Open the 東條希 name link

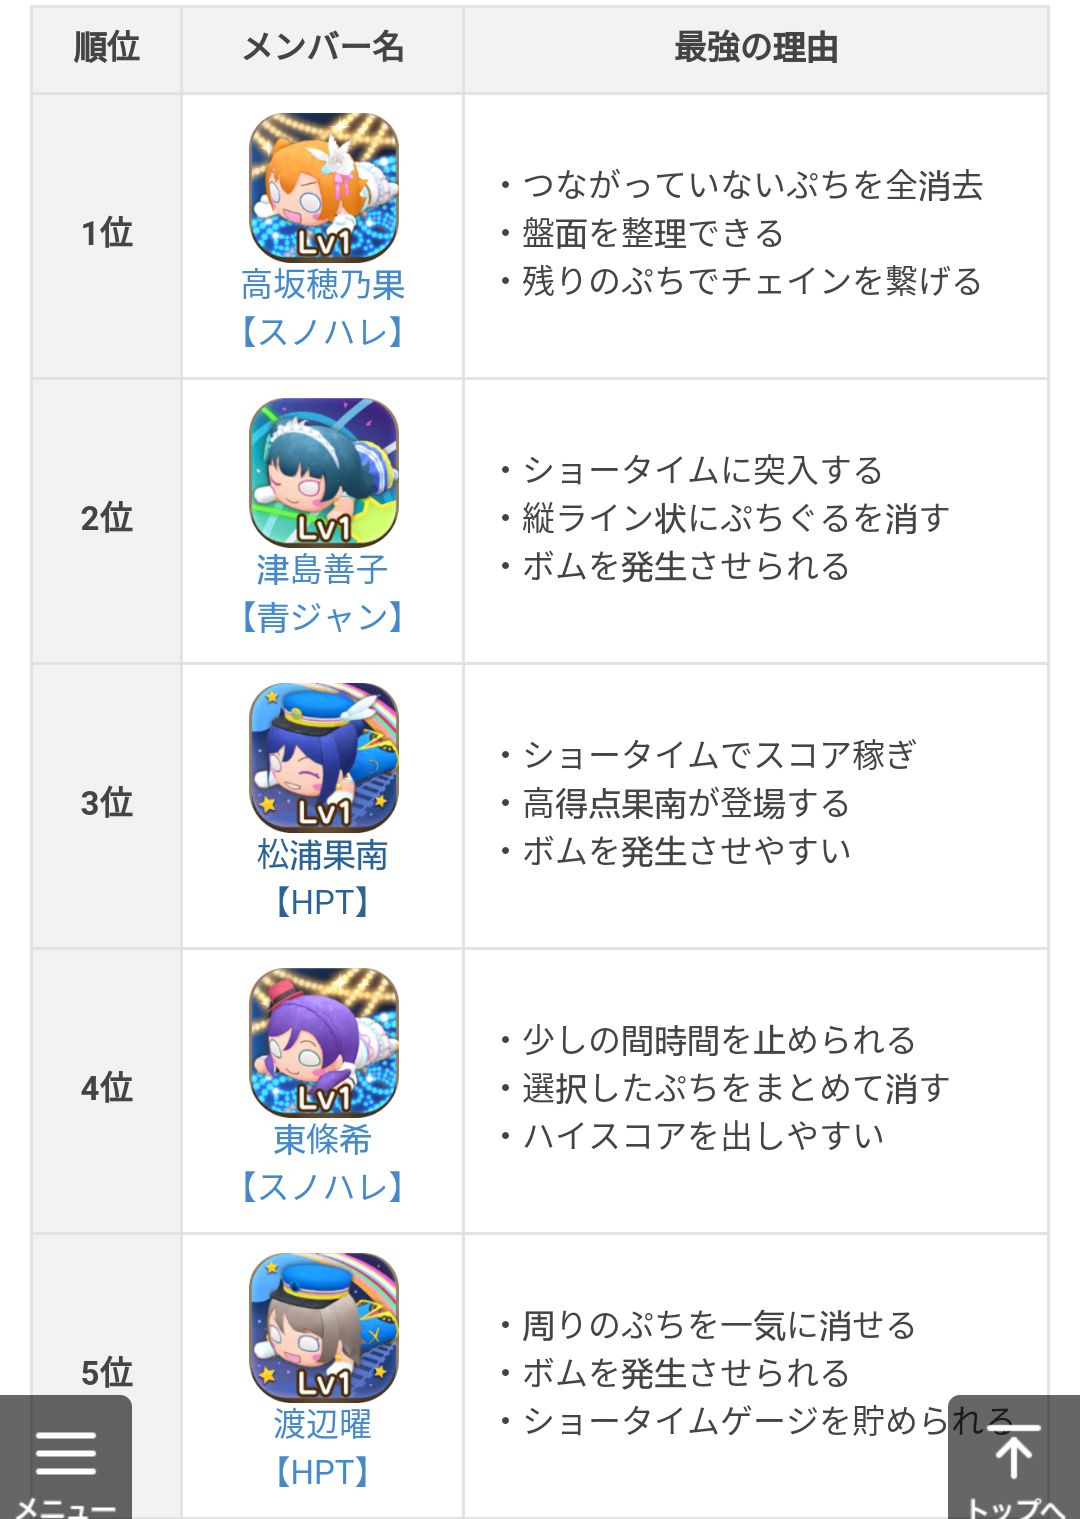click(x=323, y=1139)
